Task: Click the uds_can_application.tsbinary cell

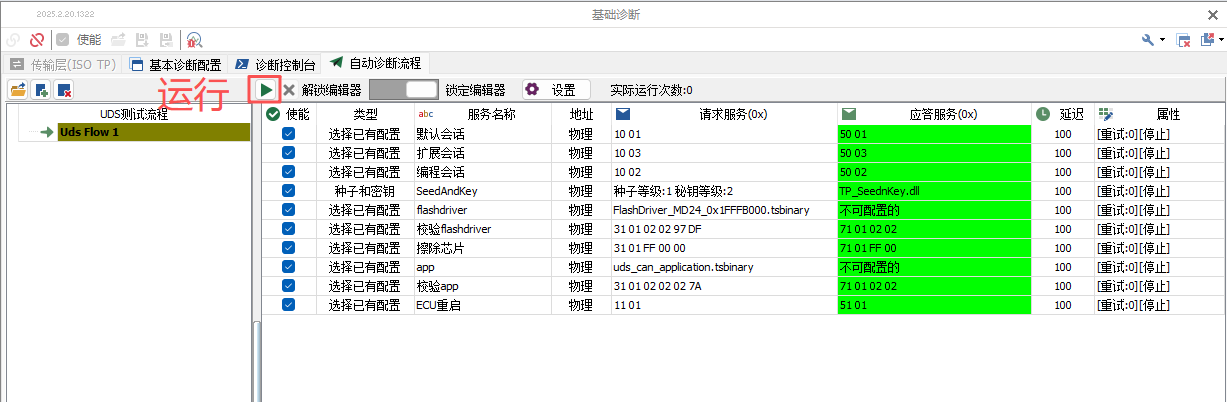Action: click(x=724, y=267)
